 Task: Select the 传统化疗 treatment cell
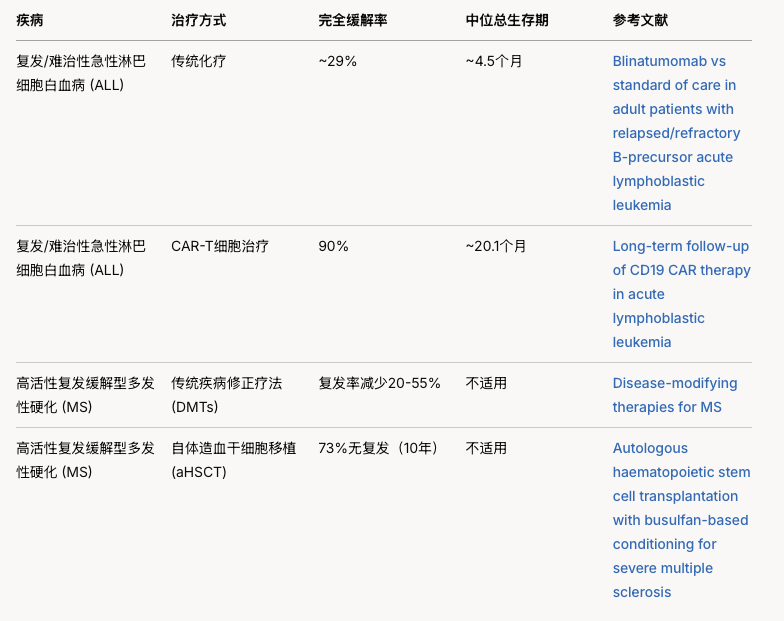point(198,61)
